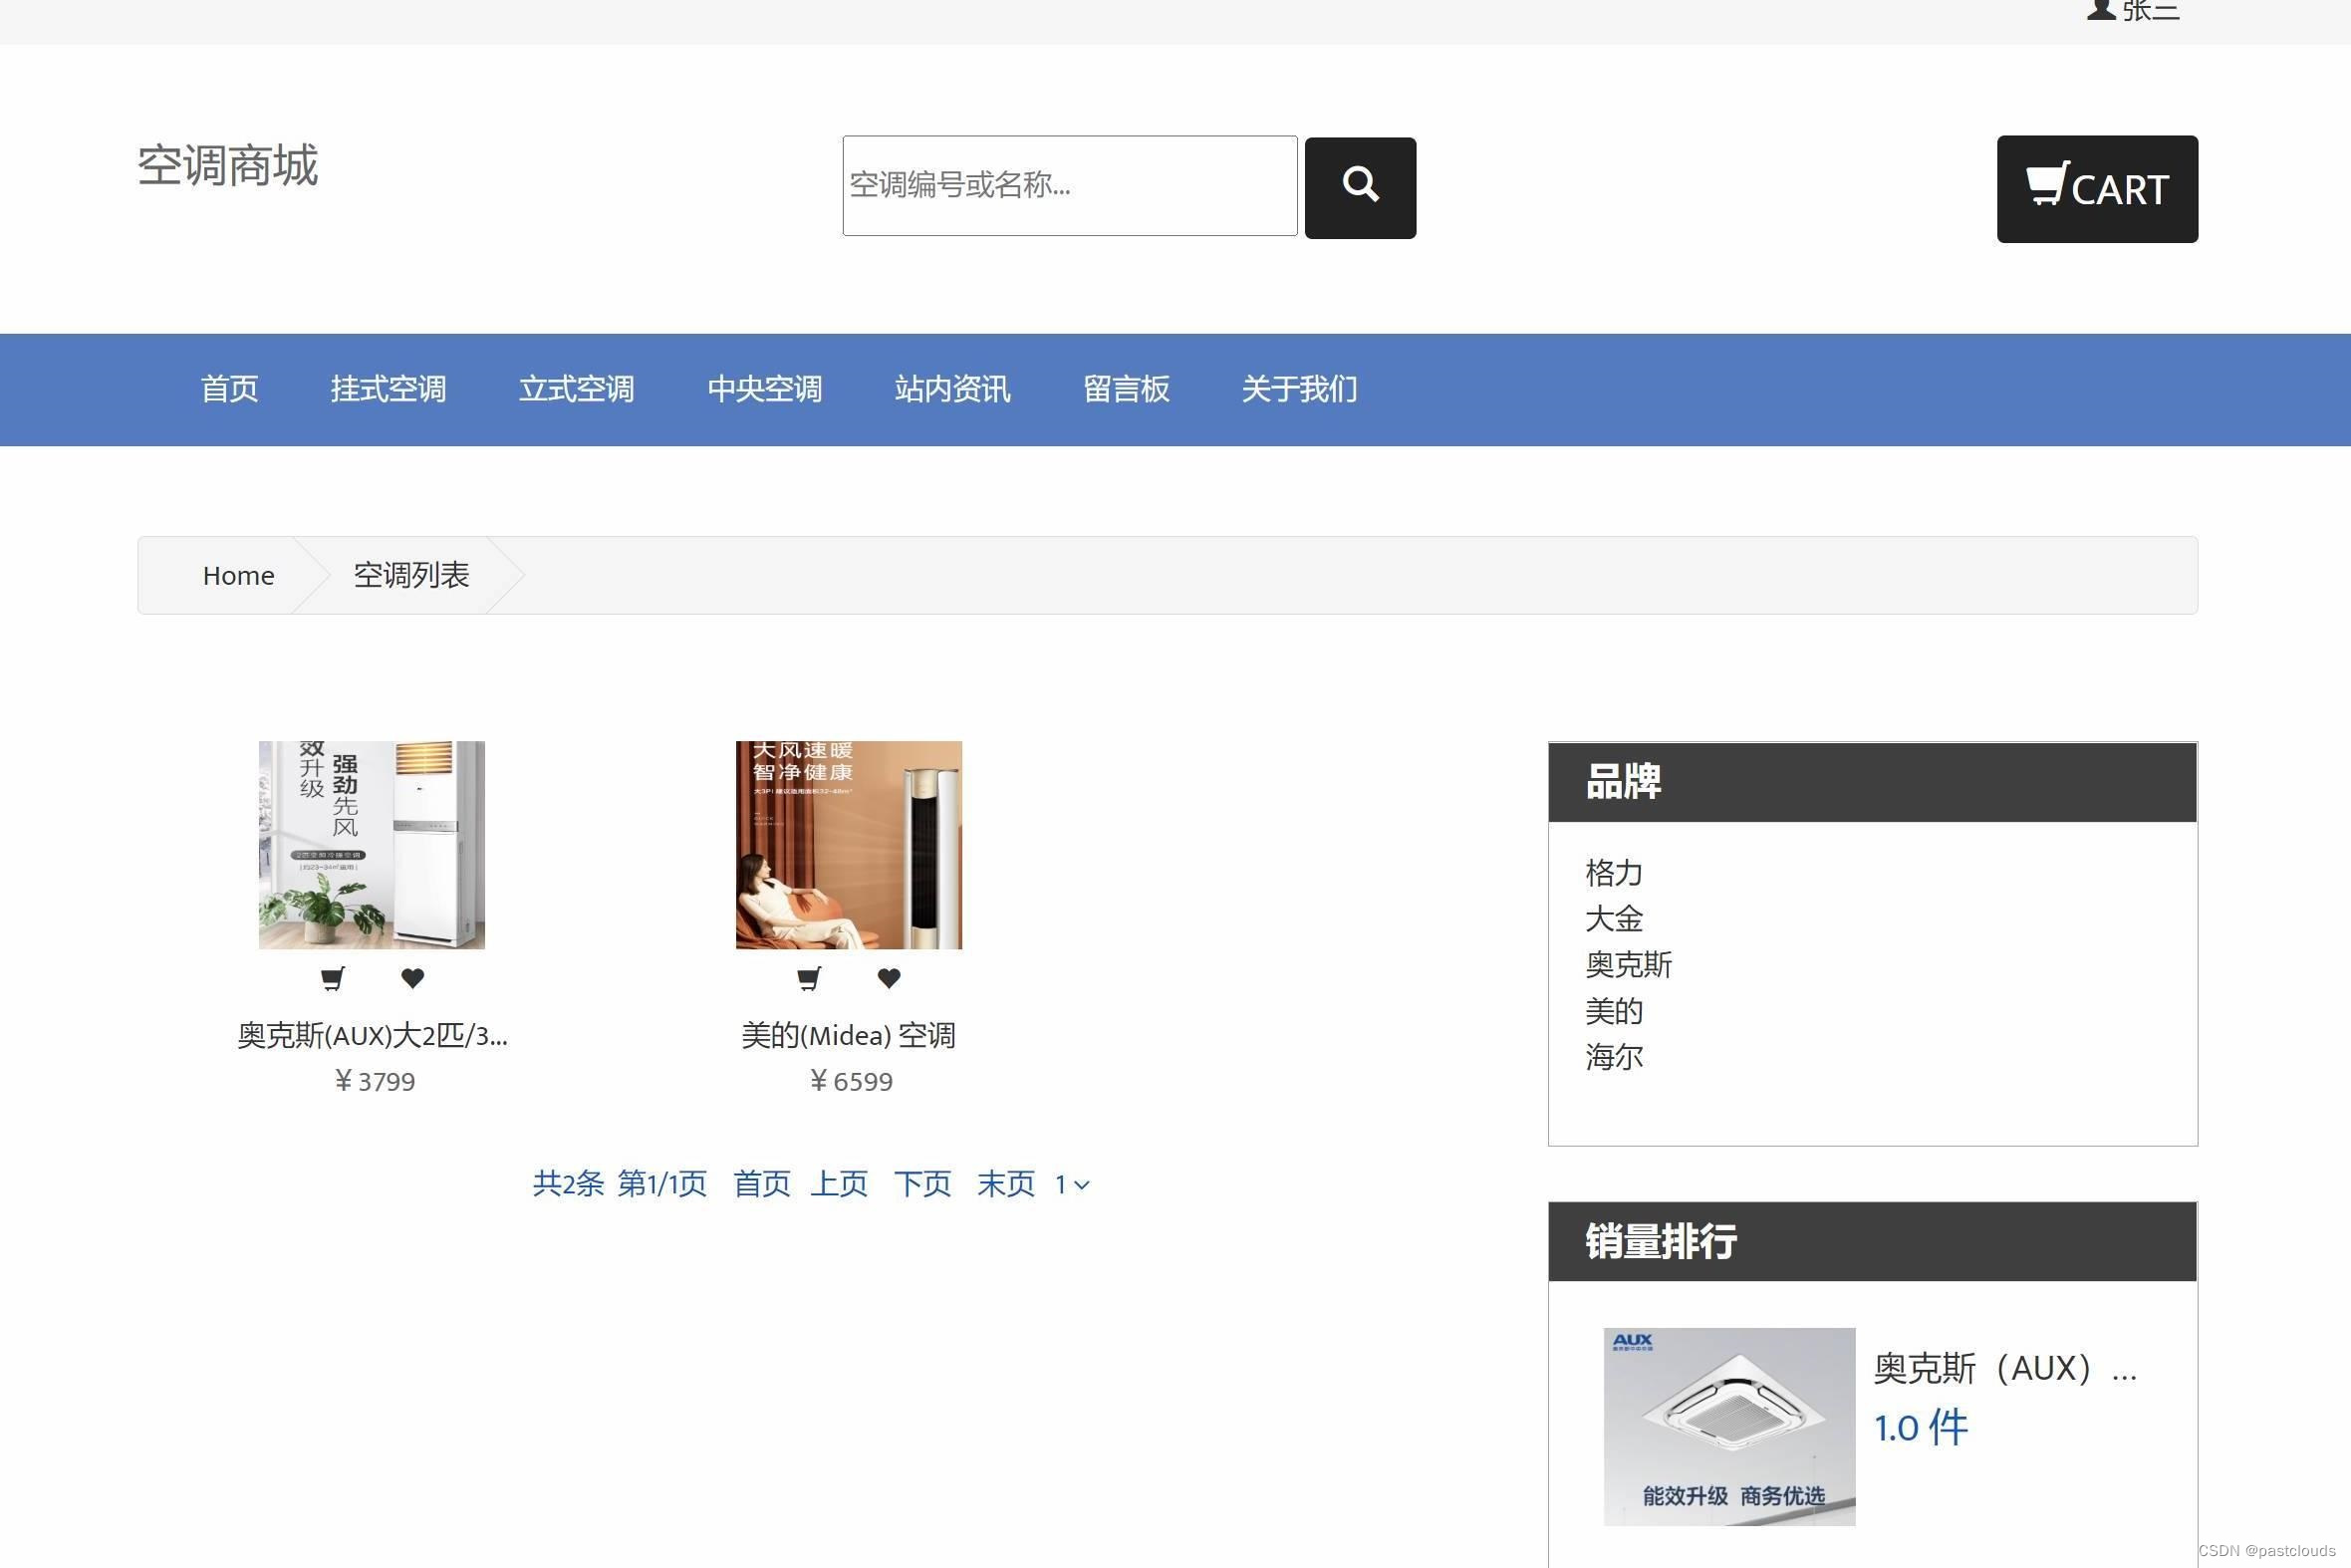The image size is (2351, 1568).
Task: Toggle the heart favorite on the 奥克斯 product
Action: tap(413, 978)
